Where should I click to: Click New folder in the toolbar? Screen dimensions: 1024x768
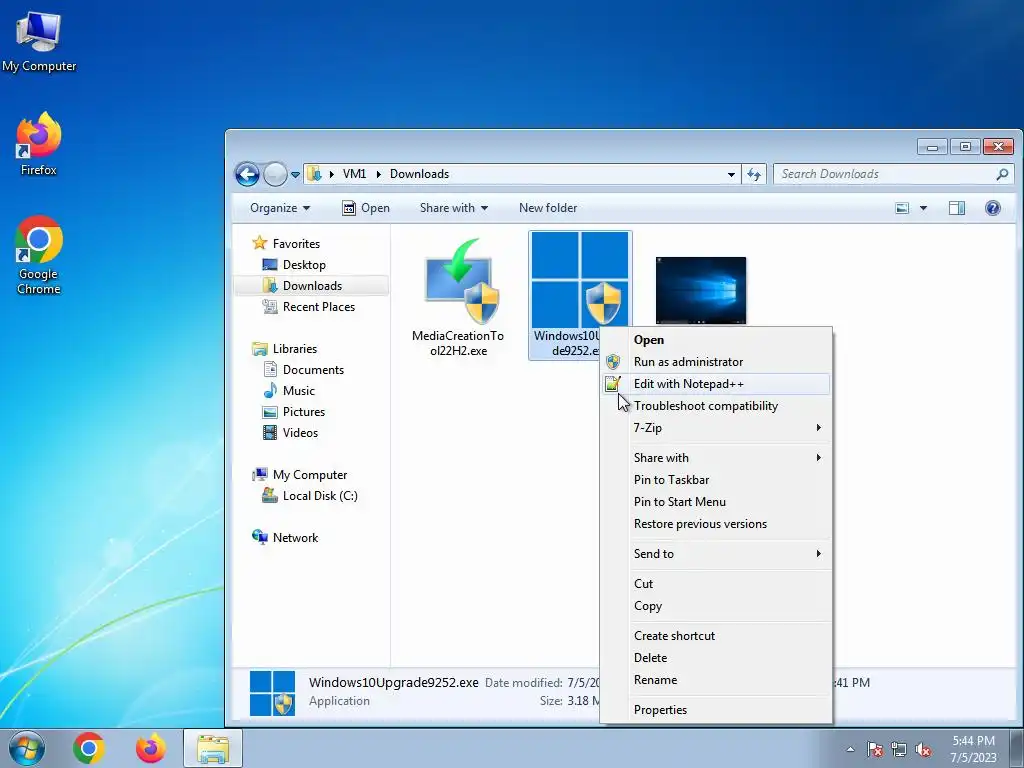[548, 208]
